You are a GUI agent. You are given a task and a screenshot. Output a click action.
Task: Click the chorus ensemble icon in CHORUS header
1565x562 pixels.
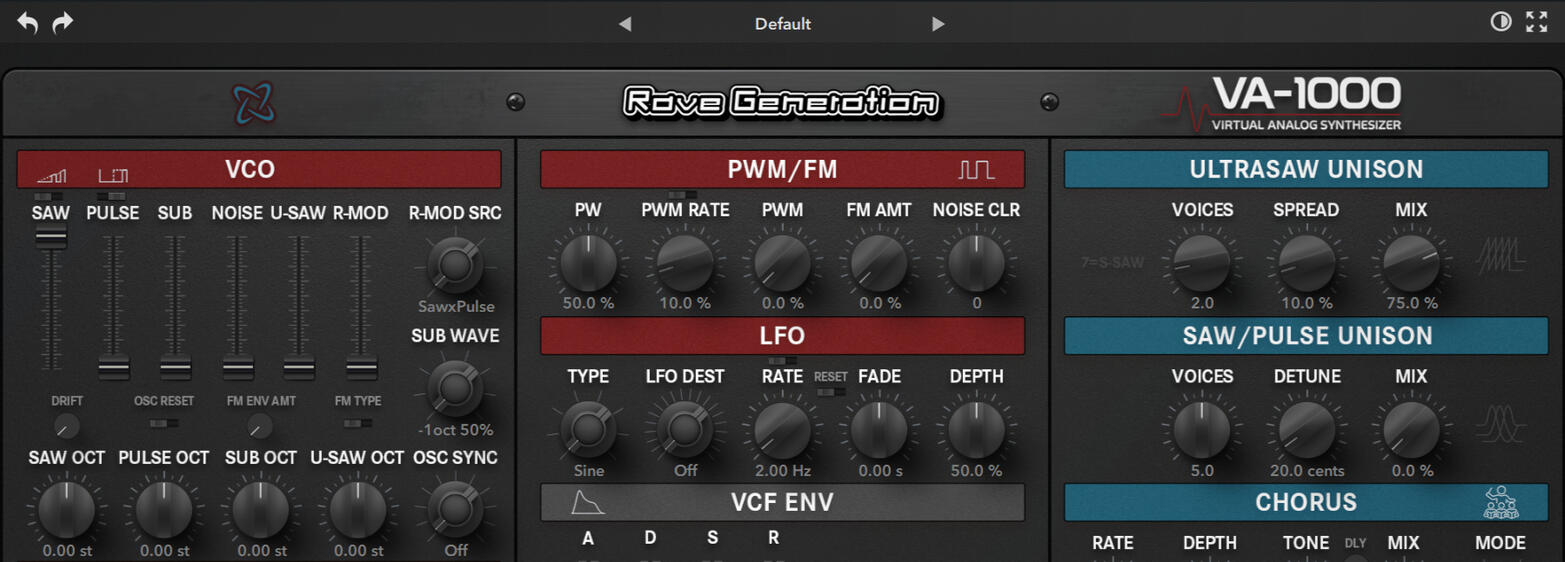[x=1501, y=502]
